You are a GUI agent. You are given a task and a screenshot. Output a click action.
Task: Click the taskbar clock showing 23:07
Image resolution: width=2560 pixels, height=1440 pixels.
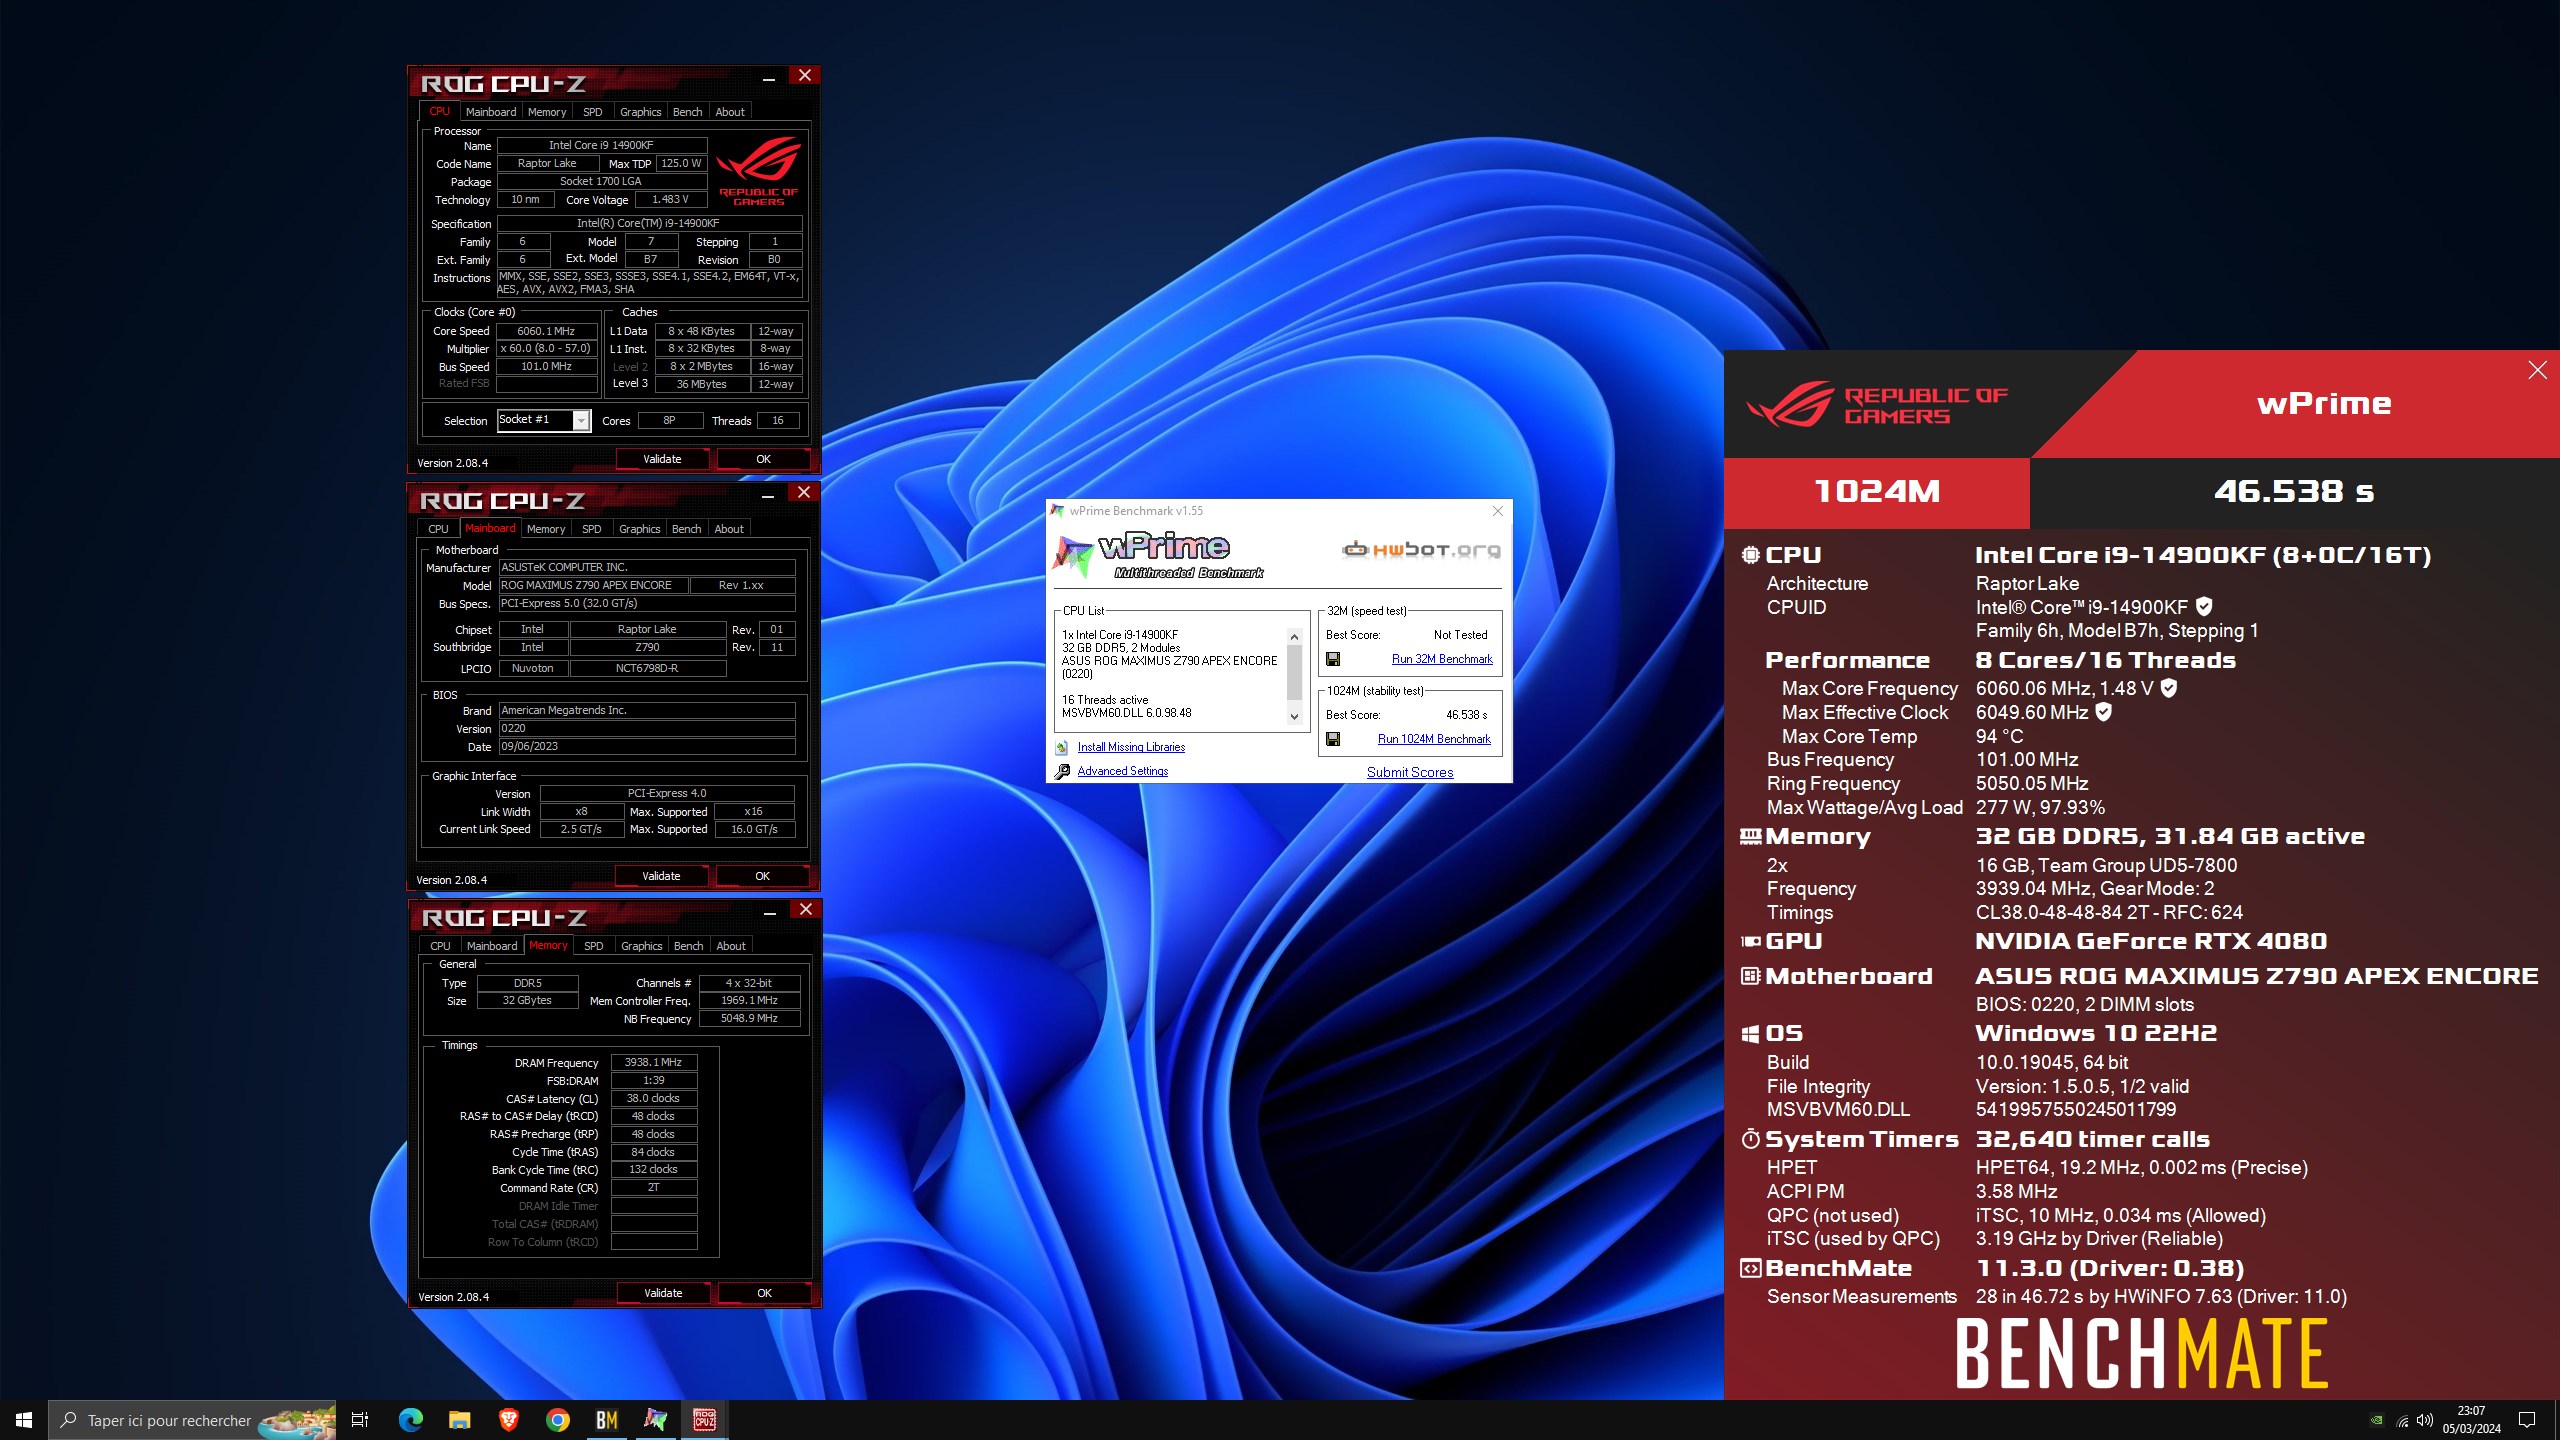[2471, 1420]
